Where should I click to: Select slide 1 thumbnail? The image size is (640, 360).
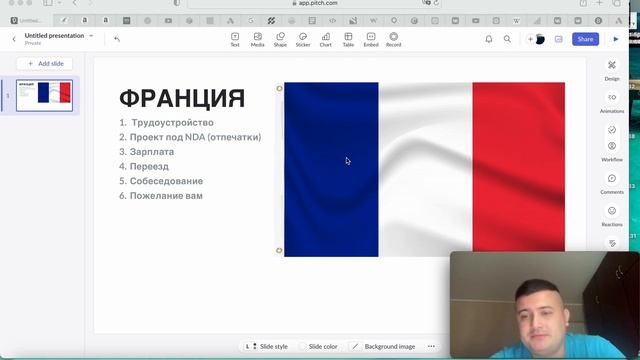click(x=44, y=96)
